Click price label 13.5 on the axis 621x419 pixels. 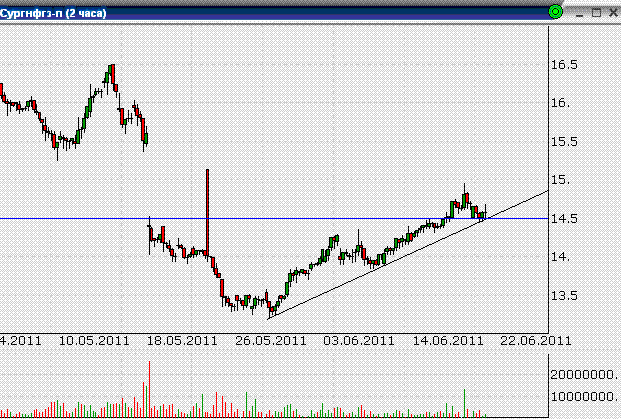[x=564, y=295]
